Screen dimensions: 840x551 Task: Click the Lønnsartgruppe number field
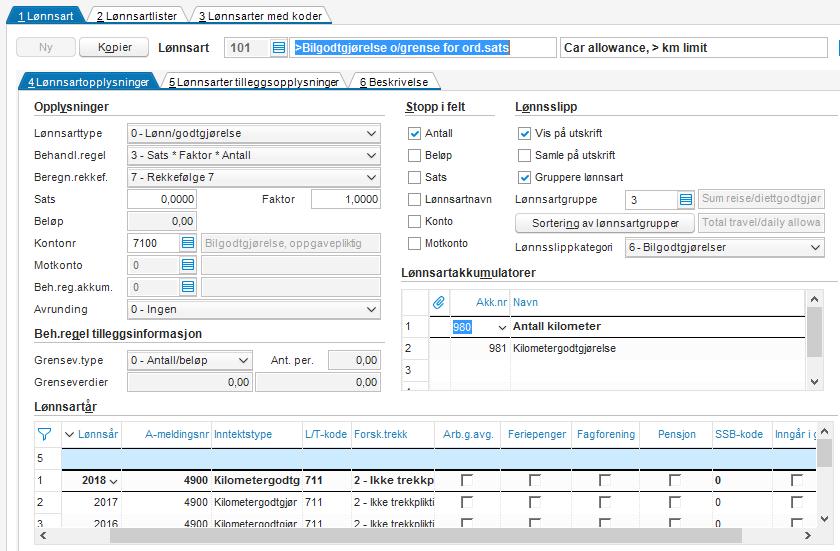[651, 200]
